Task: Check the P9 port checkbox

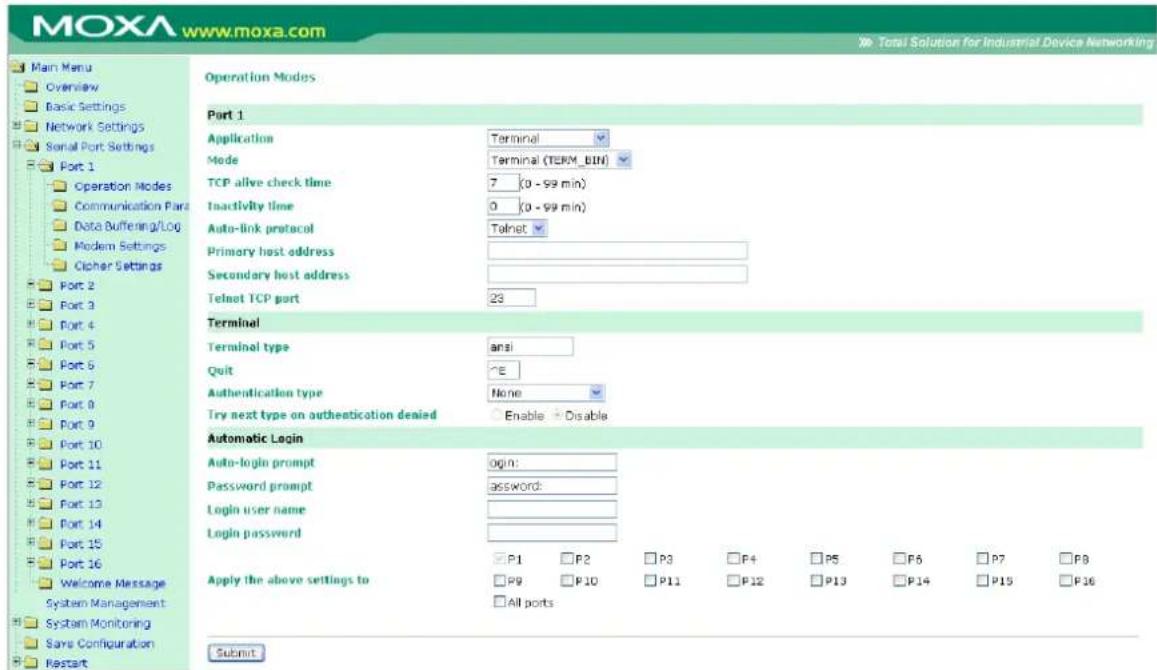Action: [500, 581]
